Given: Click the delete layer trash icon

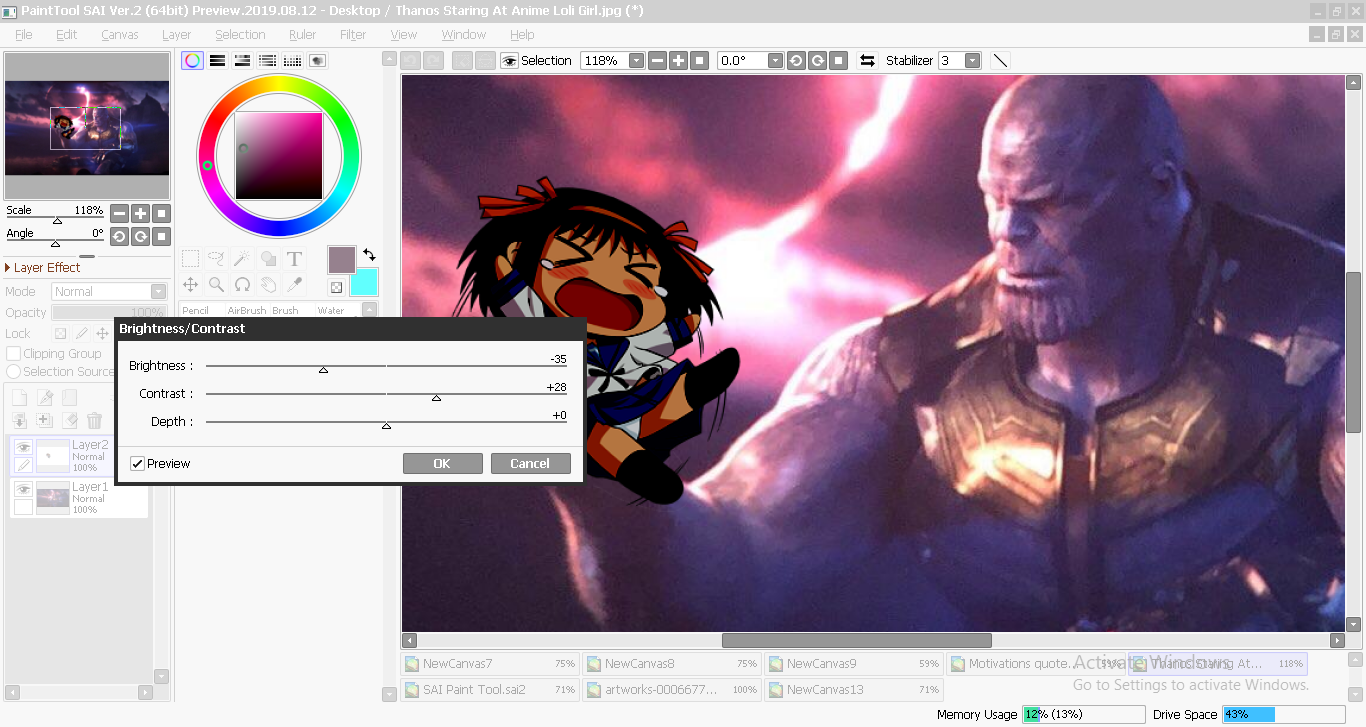Looking at the screenshot, I should tap(94, 420).
